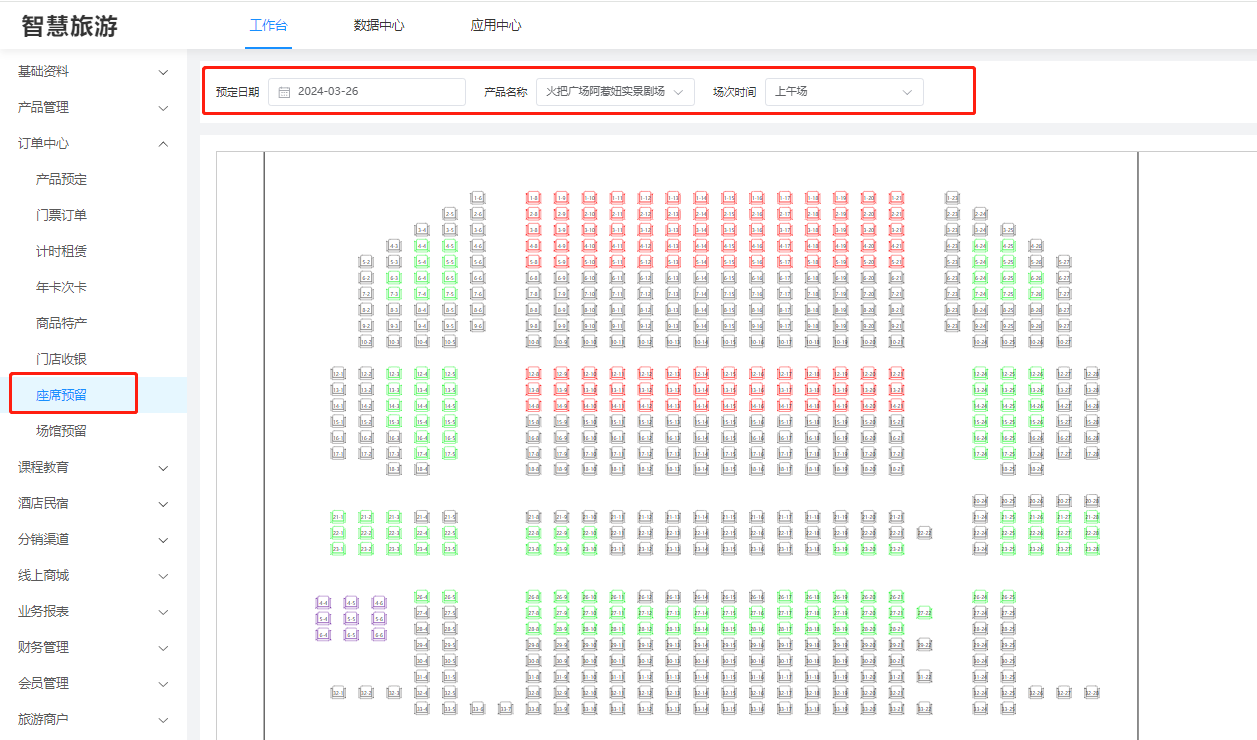Switch to the 数据中心 tab
The height and width of the screenshot is (740, 1257).
coord(379,25)
